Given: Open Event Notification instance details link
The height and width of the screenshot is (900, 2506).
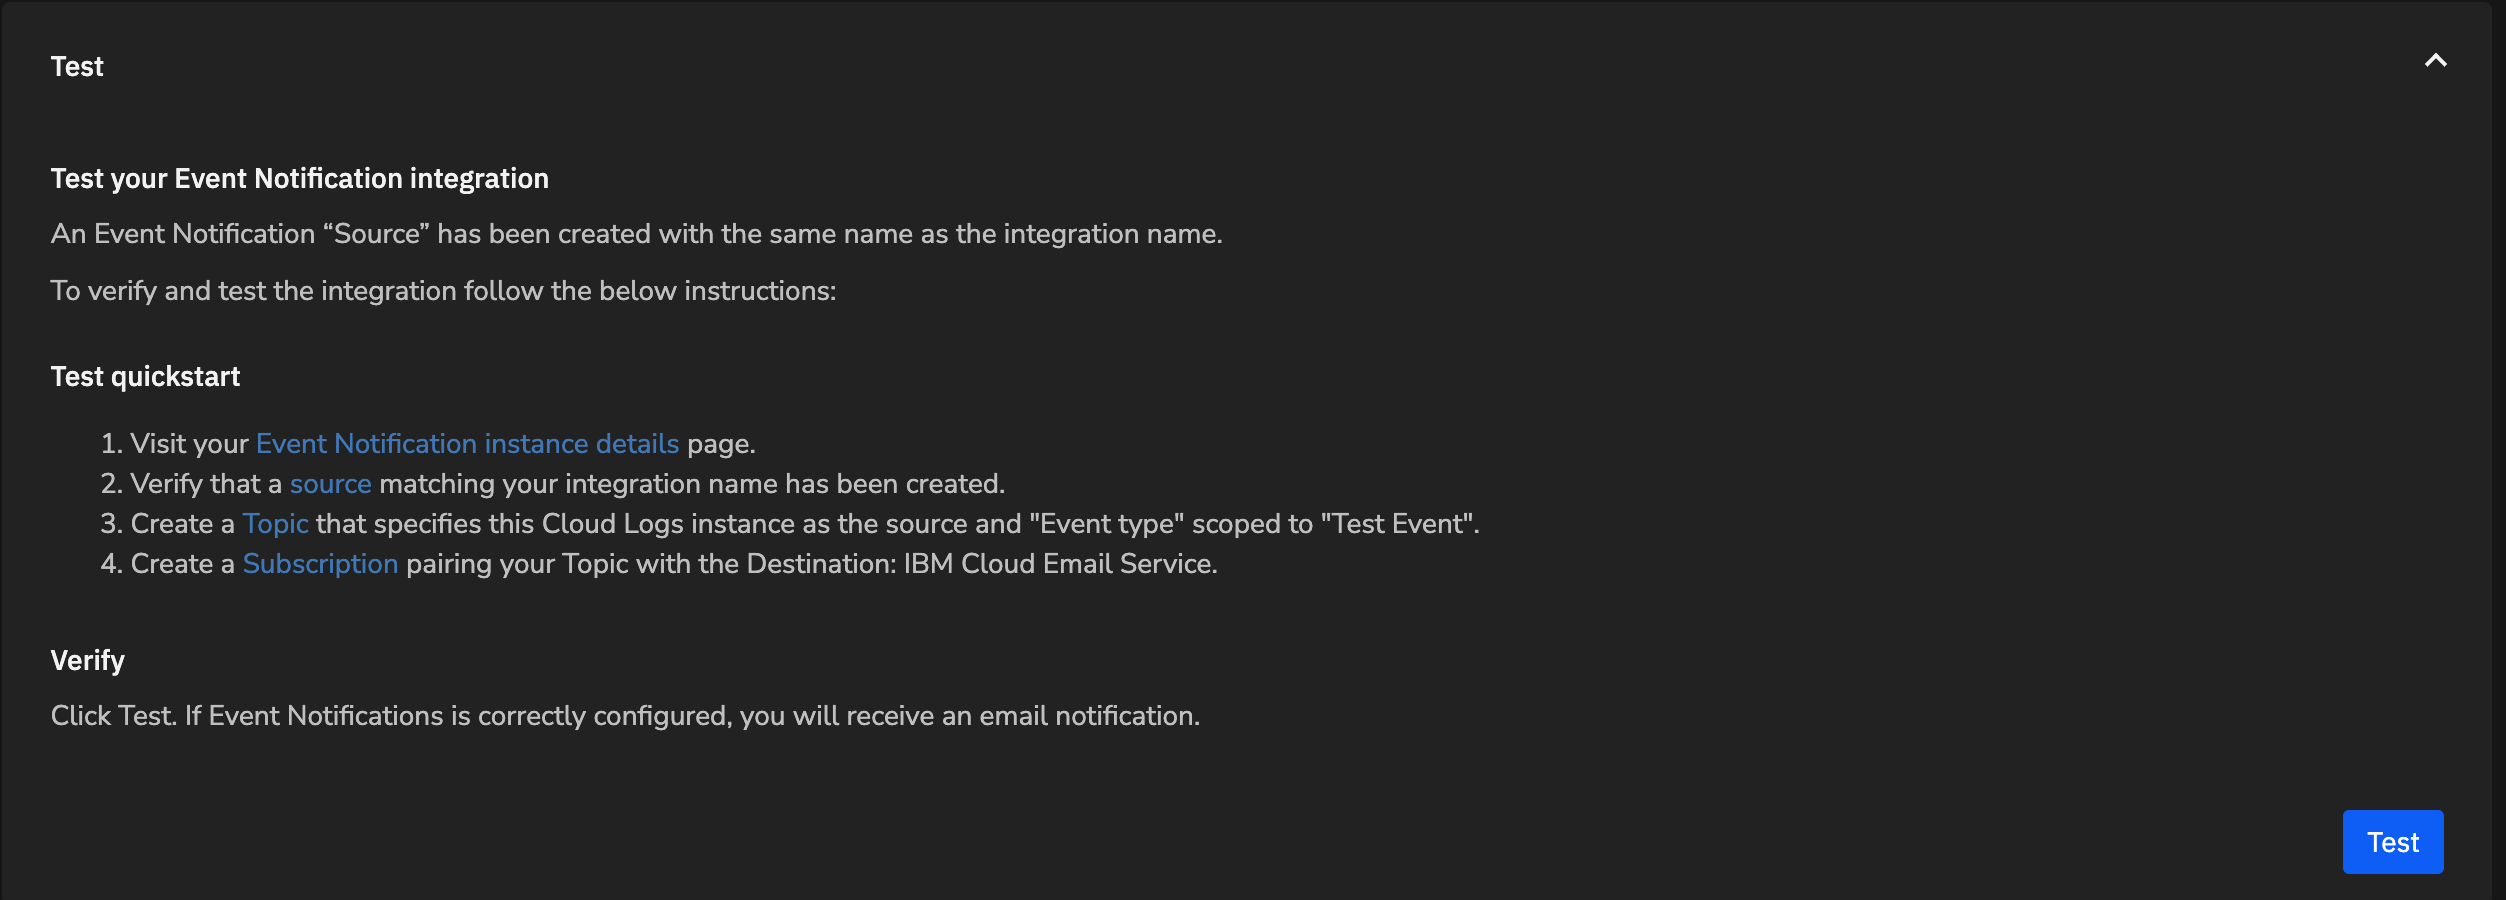Looking at the screenshot, I should point(467,444).
